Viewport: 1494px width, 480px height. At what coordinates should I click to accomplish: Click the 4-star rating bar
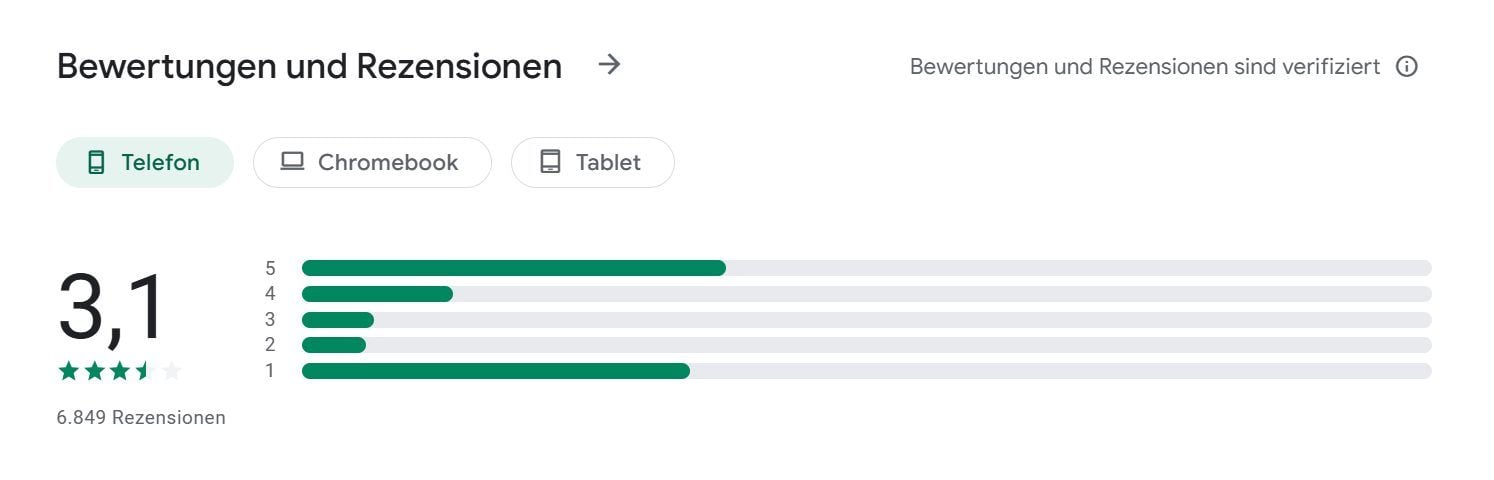pos(866,294)
